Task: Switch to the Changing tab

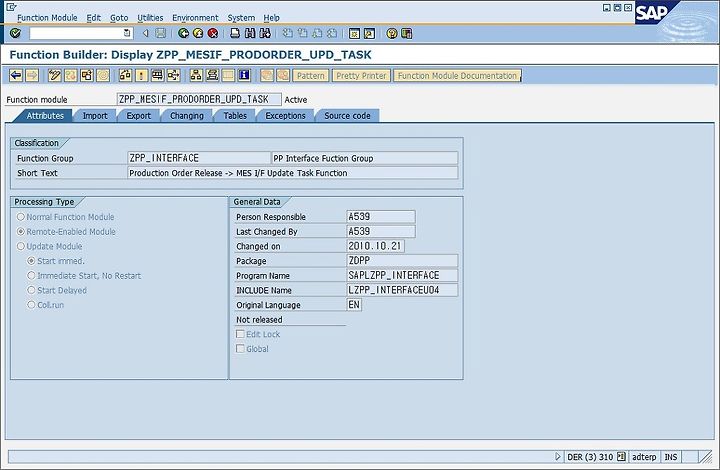Action: [186, 116]
